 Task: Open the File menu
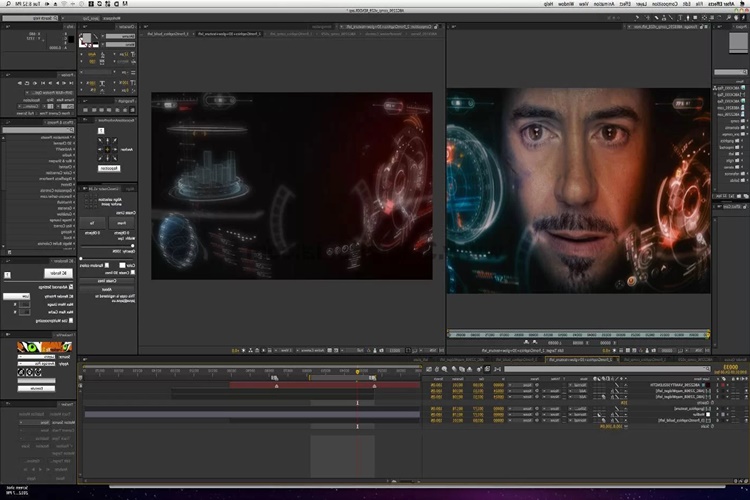pyautogui.click(x=699, y=4)
